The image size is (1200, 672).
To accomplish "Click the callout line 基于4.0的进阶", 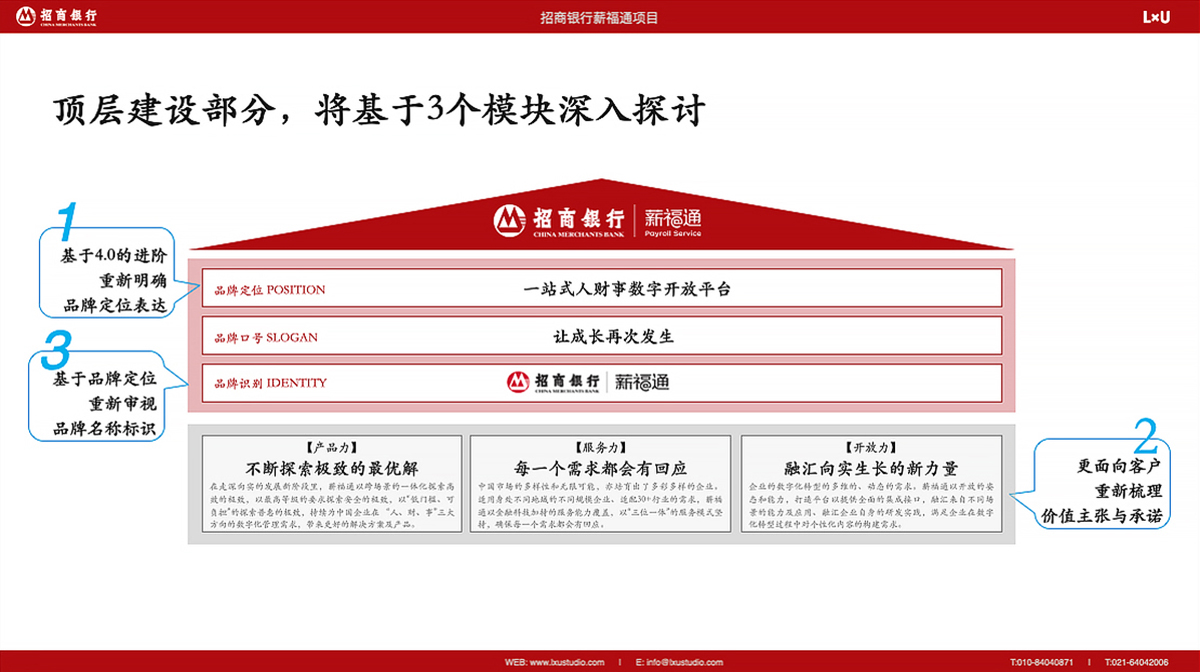I will (114, 257).
